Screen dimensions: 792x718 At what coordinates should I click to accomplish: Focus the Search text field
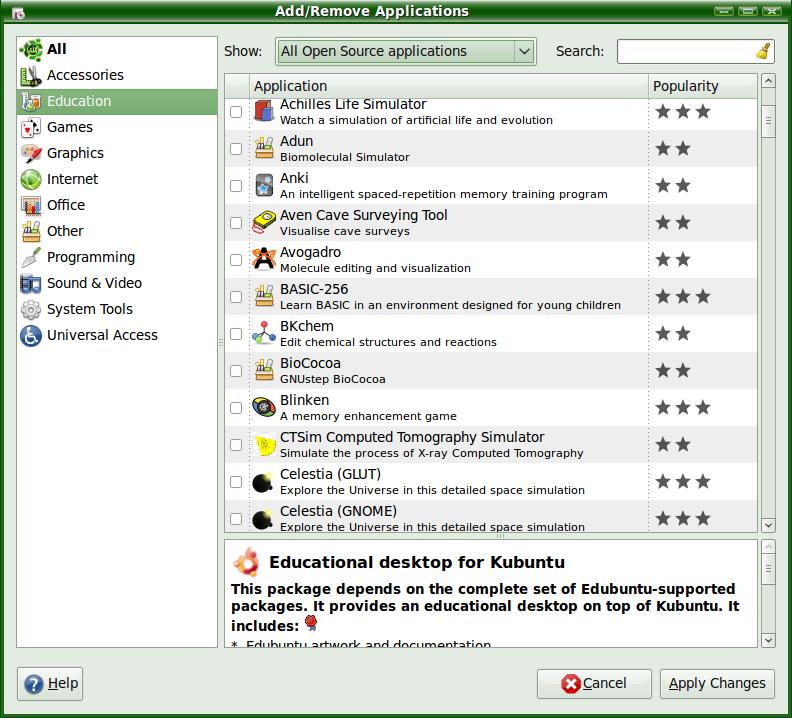point(685,51)
